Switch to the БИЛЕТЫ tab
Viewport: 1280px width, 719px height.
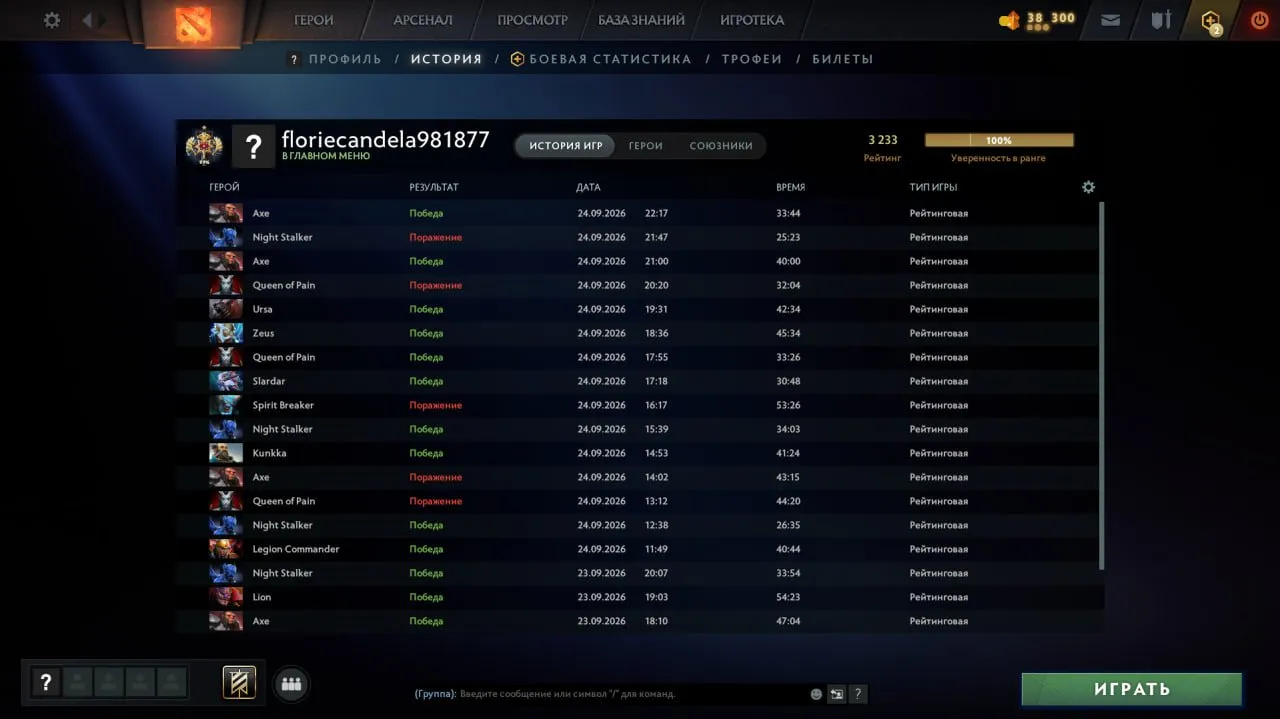[x=843, y=59]
